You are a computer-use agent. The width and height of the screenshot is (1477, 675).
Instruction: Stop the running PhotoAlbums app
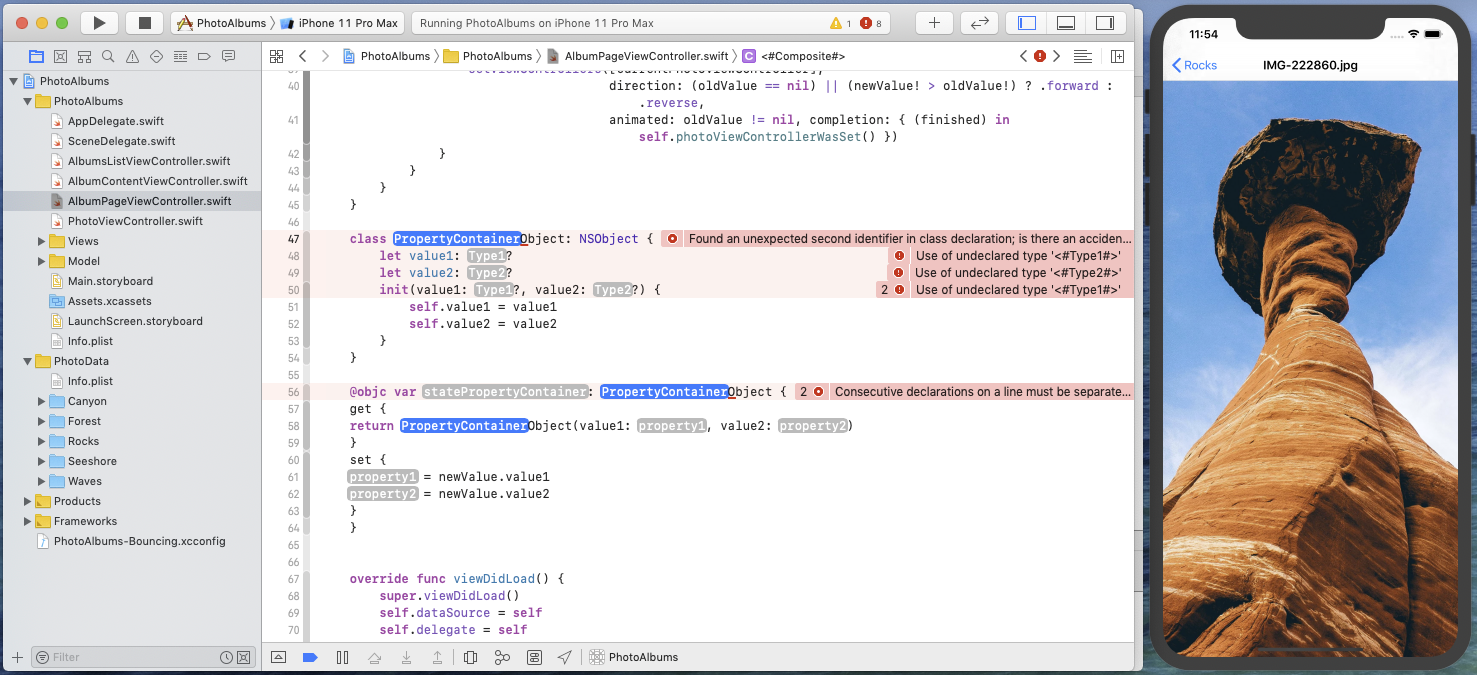145,23
